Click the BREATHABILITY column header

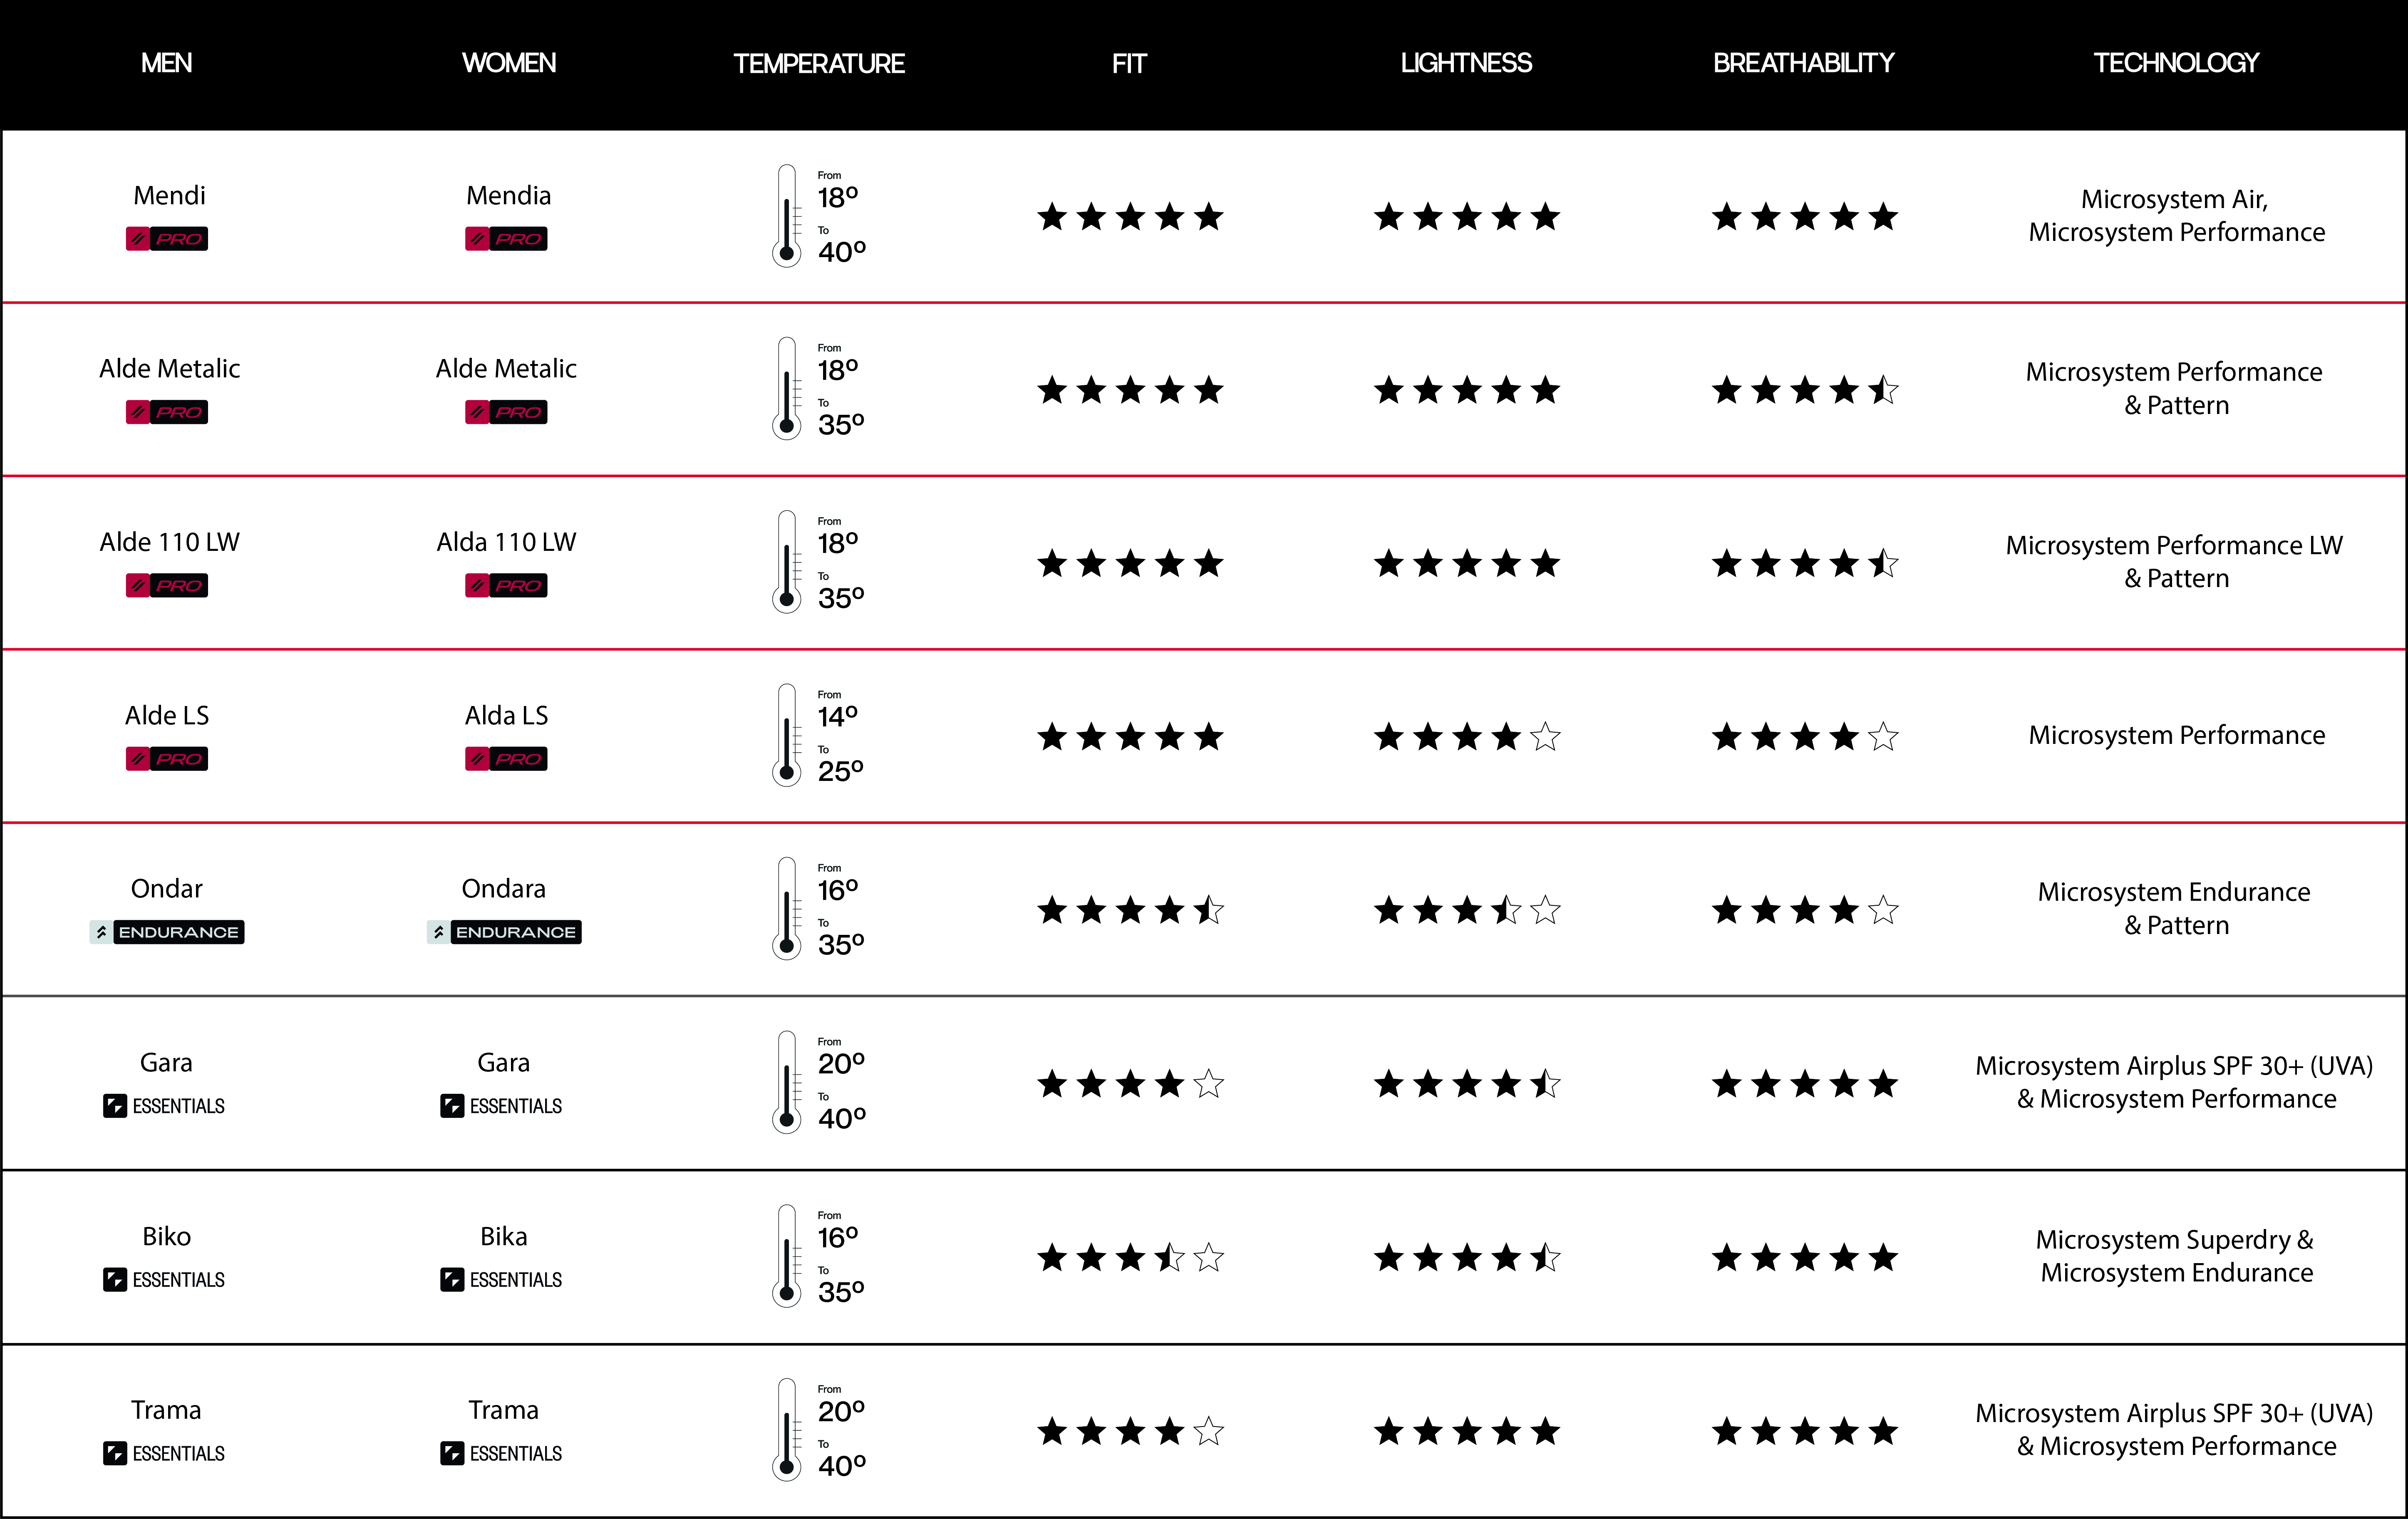(x=1803, y=63)
